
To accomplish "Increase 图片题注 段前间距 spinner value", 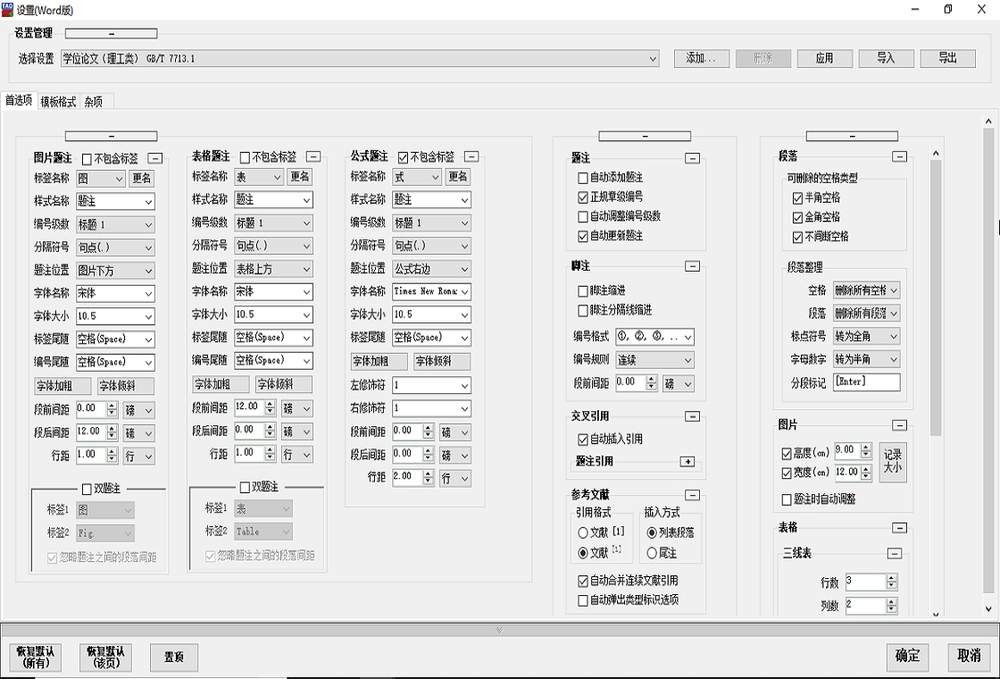I will (x=112, y=405).
